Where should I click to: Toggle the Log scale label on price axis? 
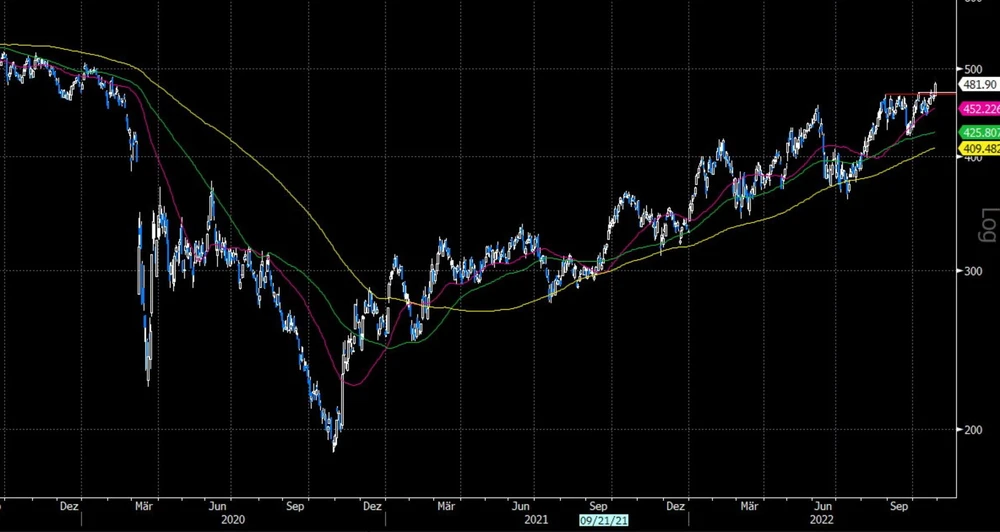pos(987,225)
